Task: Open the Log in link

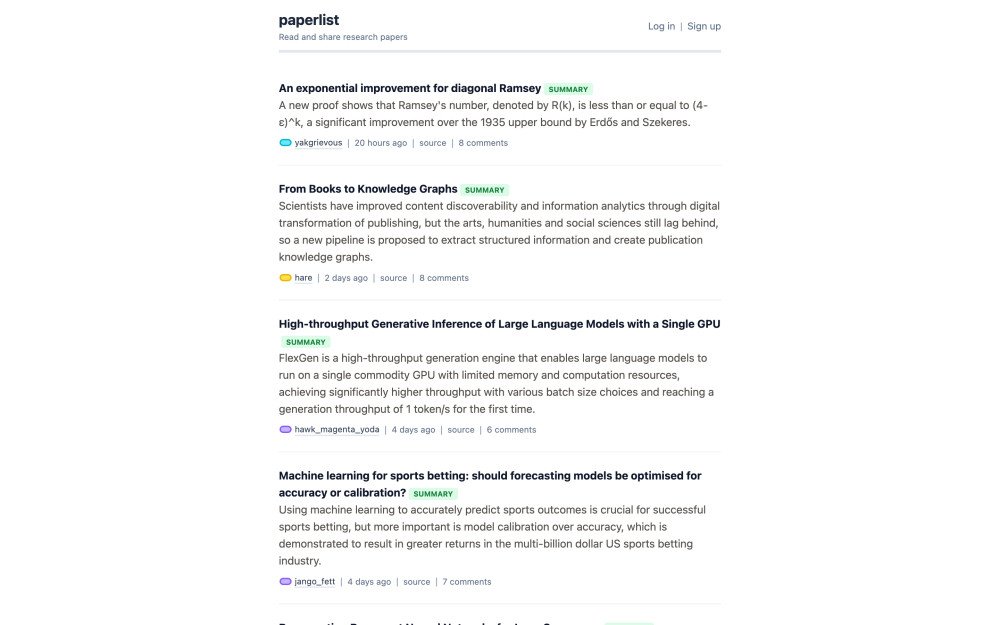Action: click(660, 26)
